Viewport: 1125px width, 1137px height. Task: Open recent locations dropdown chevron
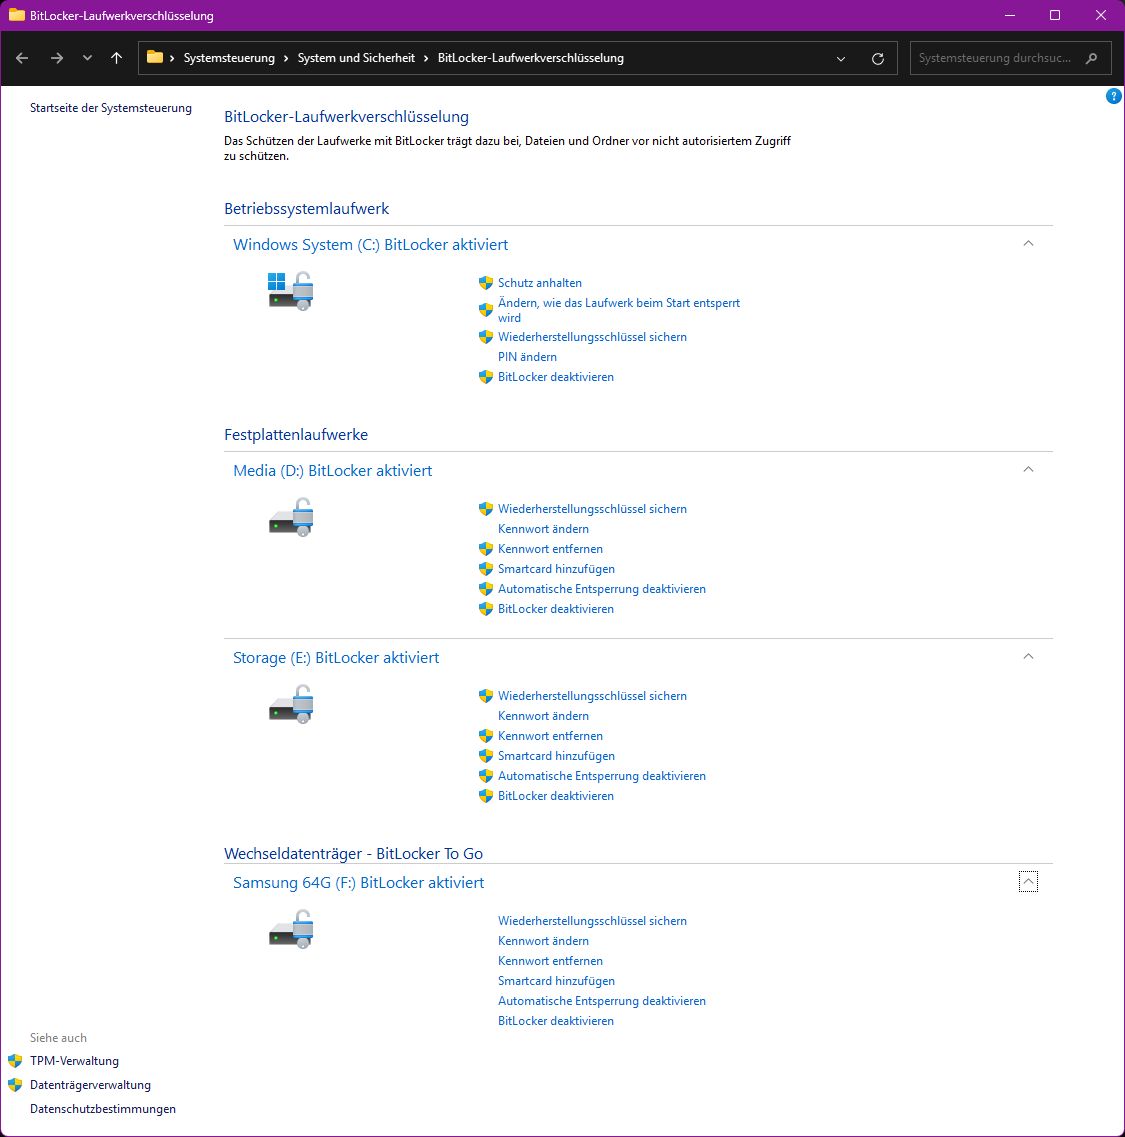pos(87,58)
